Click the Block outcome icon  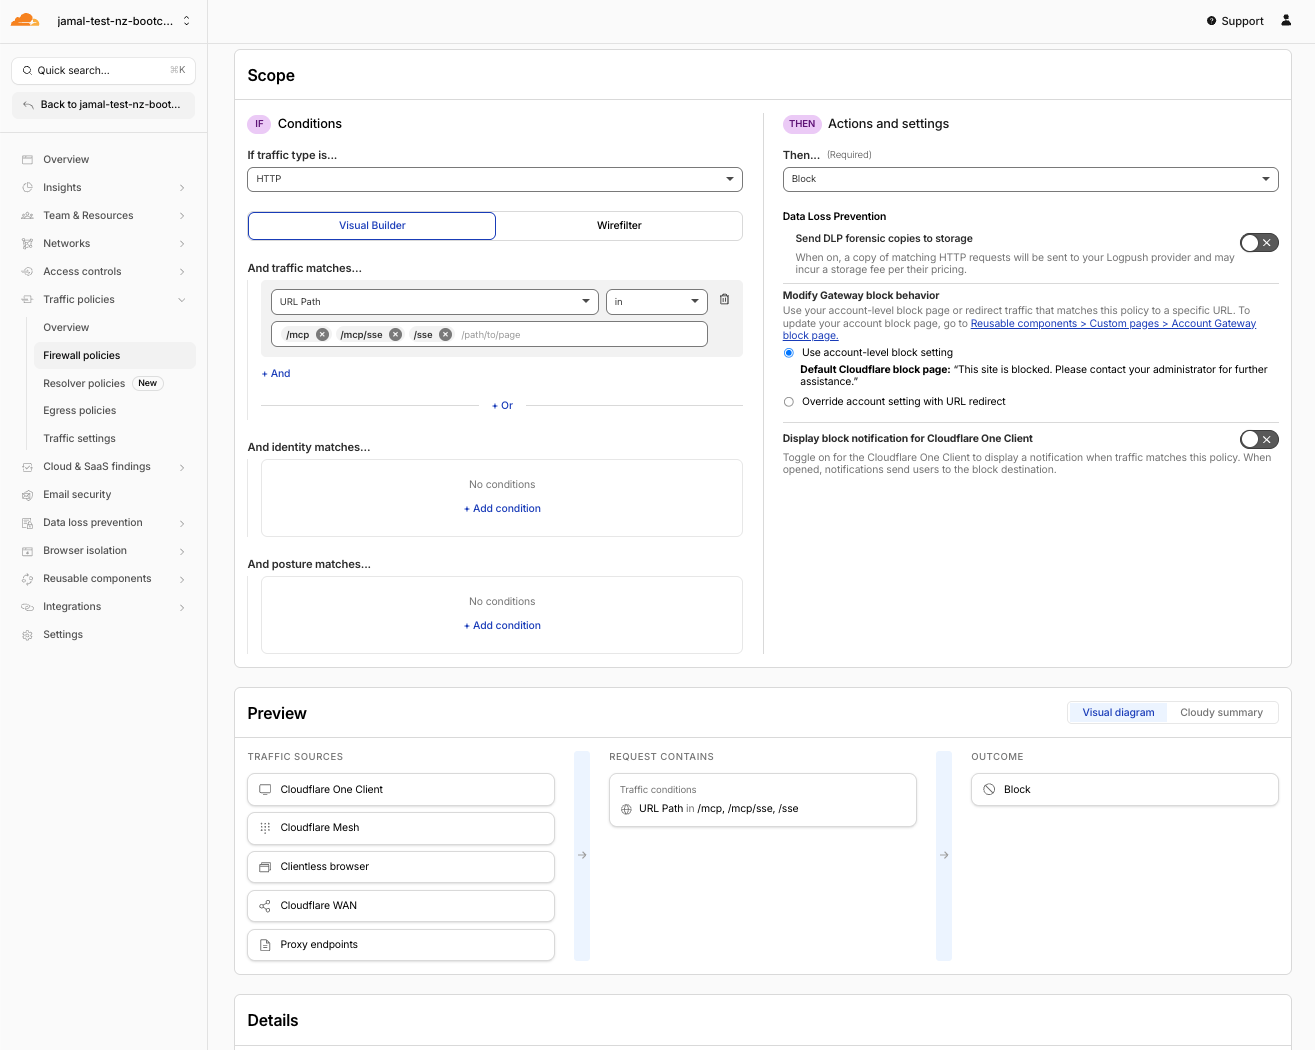point(989,789)
